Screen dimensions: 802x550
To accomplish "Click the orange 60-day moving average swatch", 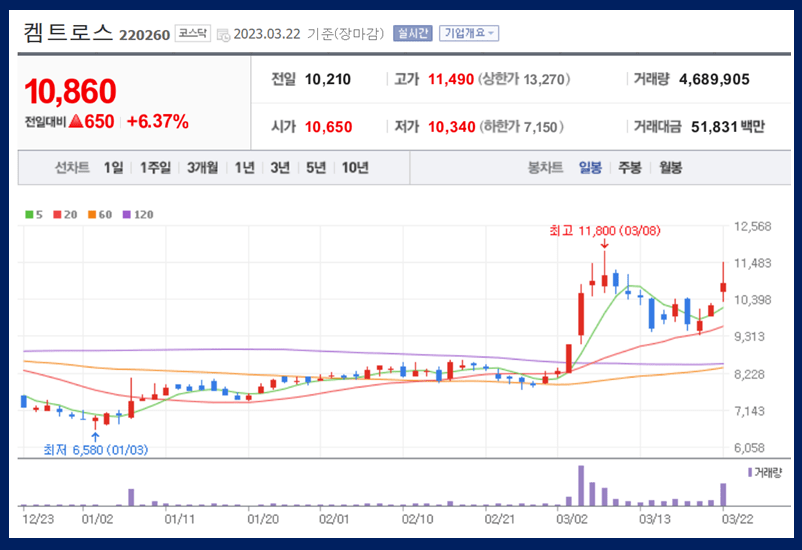I will pyautogui.click(x=92, y=214).
